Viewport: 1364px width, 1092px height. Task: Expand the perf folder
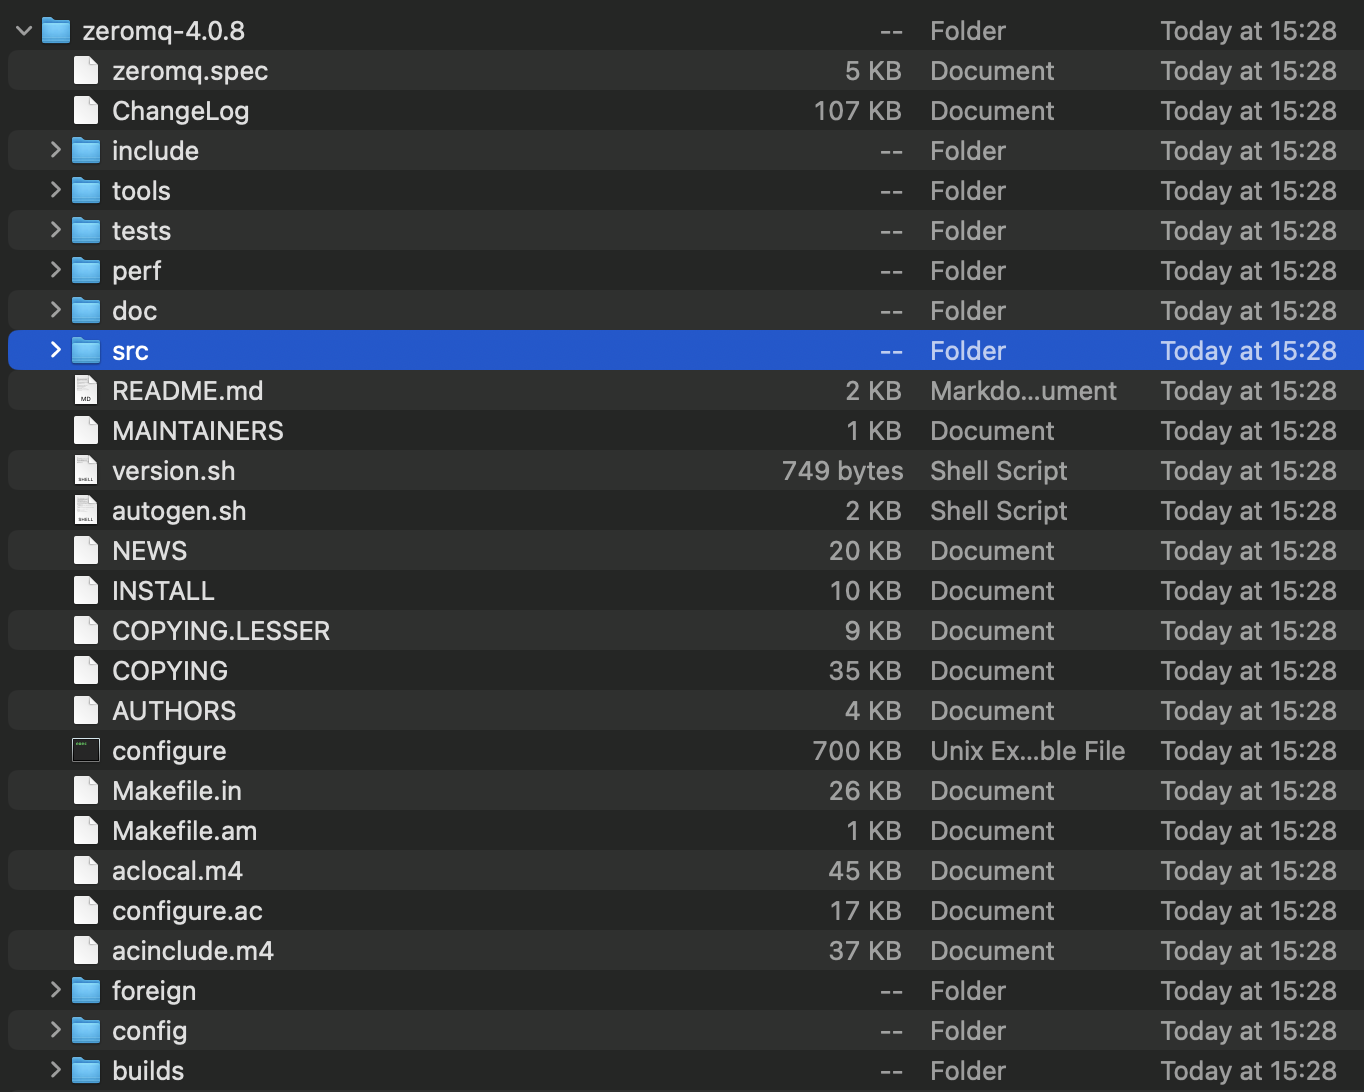[56, 271]
